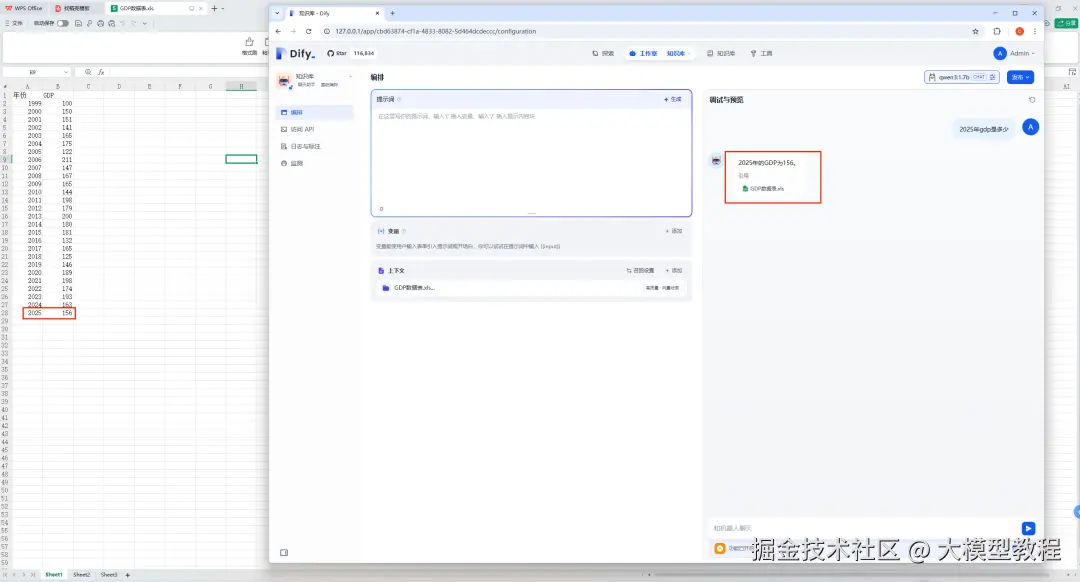Open the 工具 (Tools) nav item
Image resolution: width=1080 pixels, height=582 pixels.
tap(761, 53)
